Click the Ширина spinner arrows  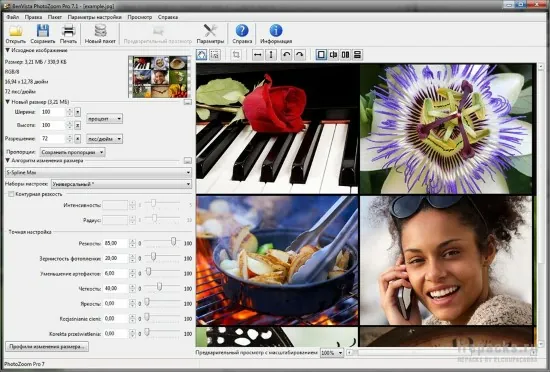pos(69,112)
